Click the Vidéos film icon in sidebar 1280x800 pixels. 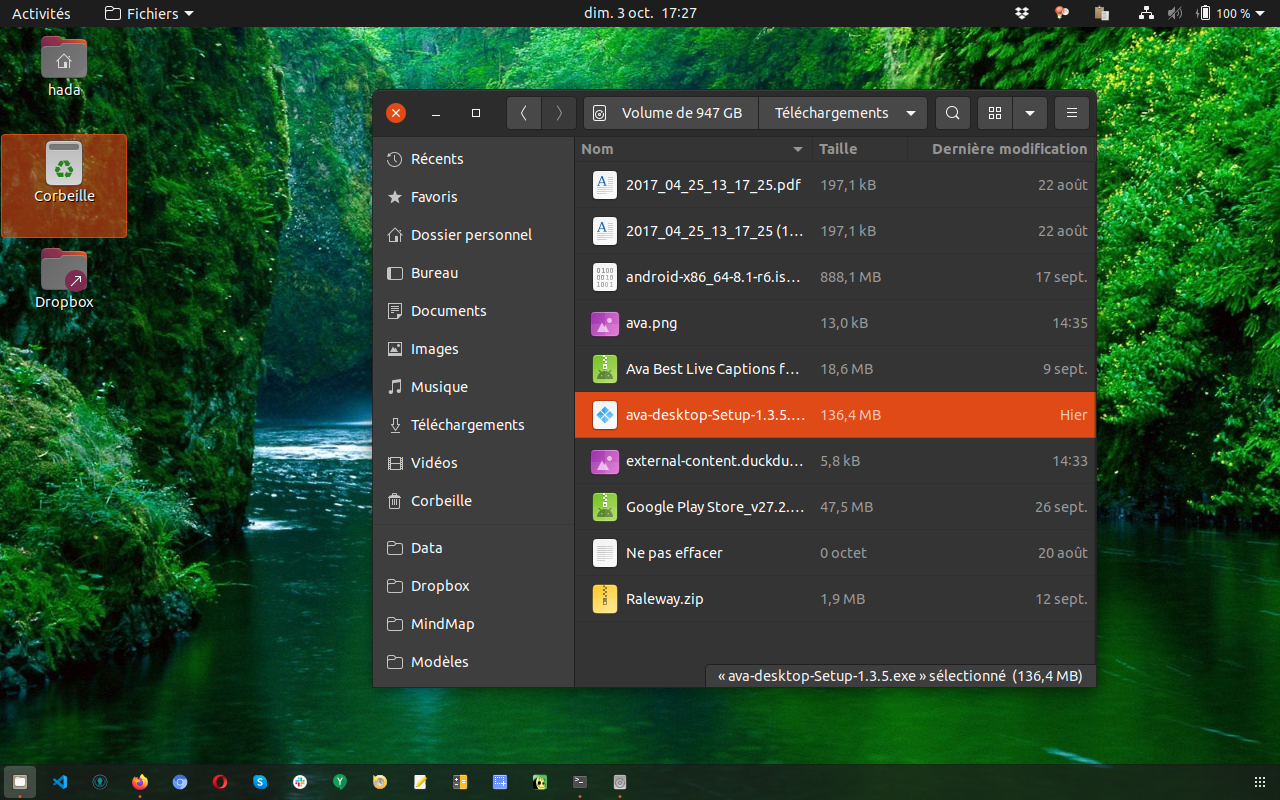pos(394,463)
